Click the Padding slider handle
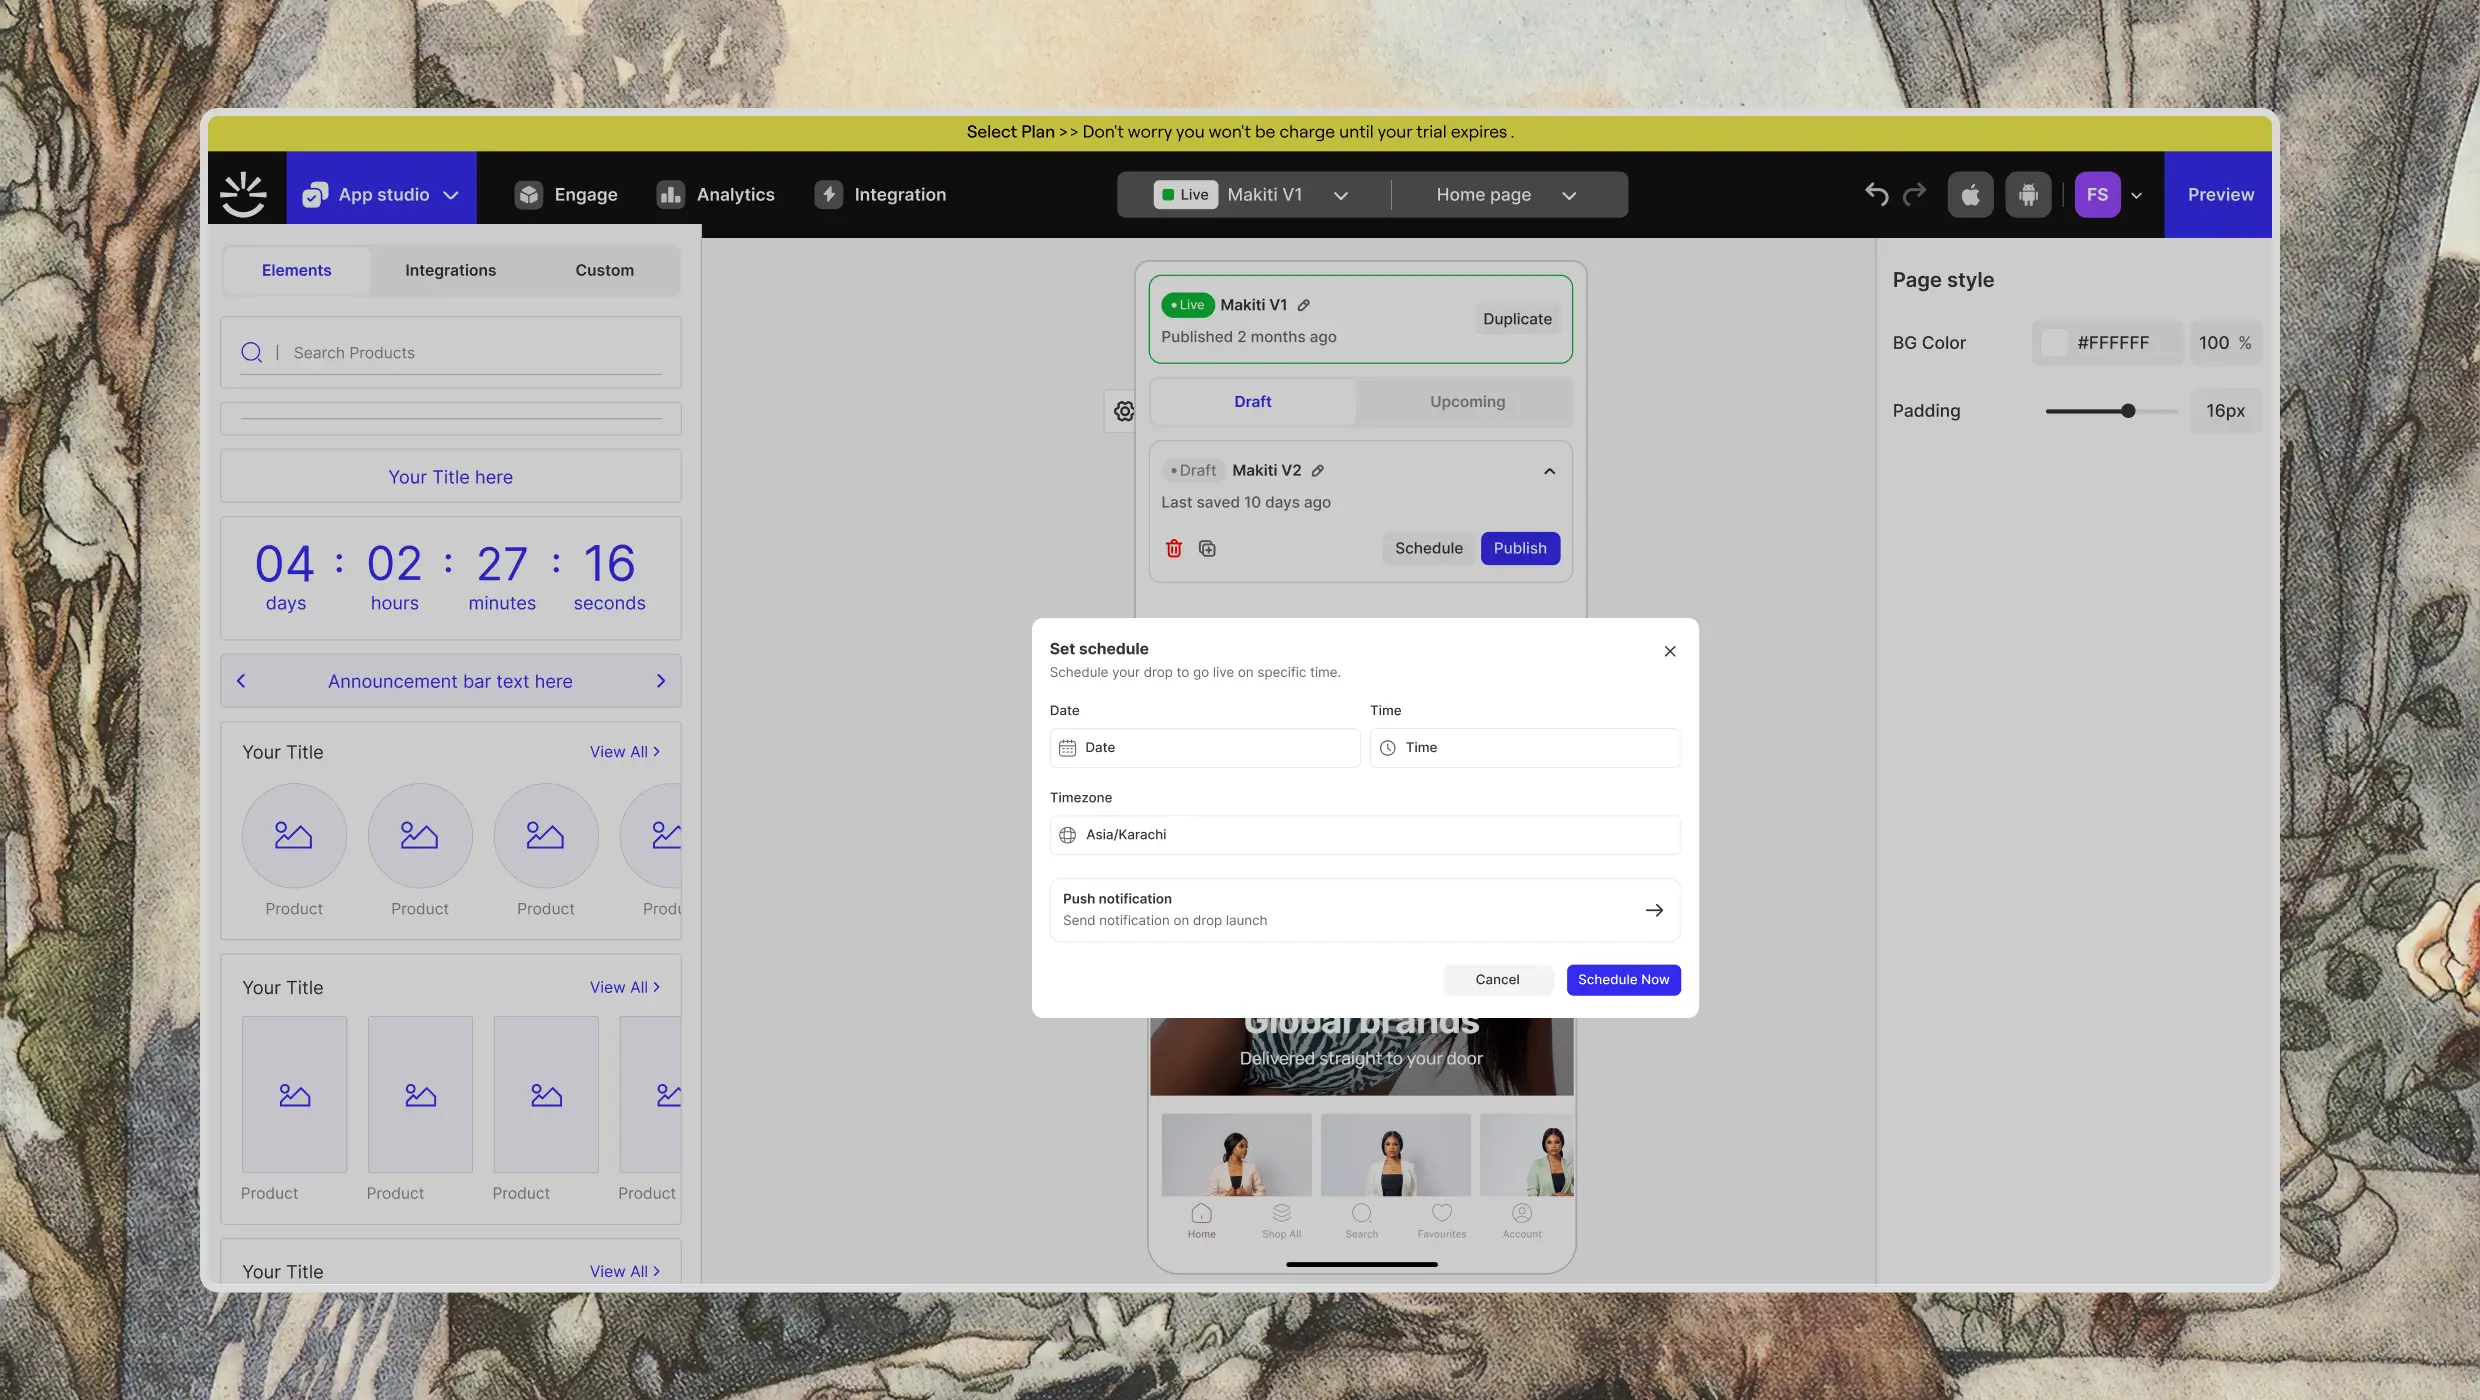 [x=2128, y=411]
